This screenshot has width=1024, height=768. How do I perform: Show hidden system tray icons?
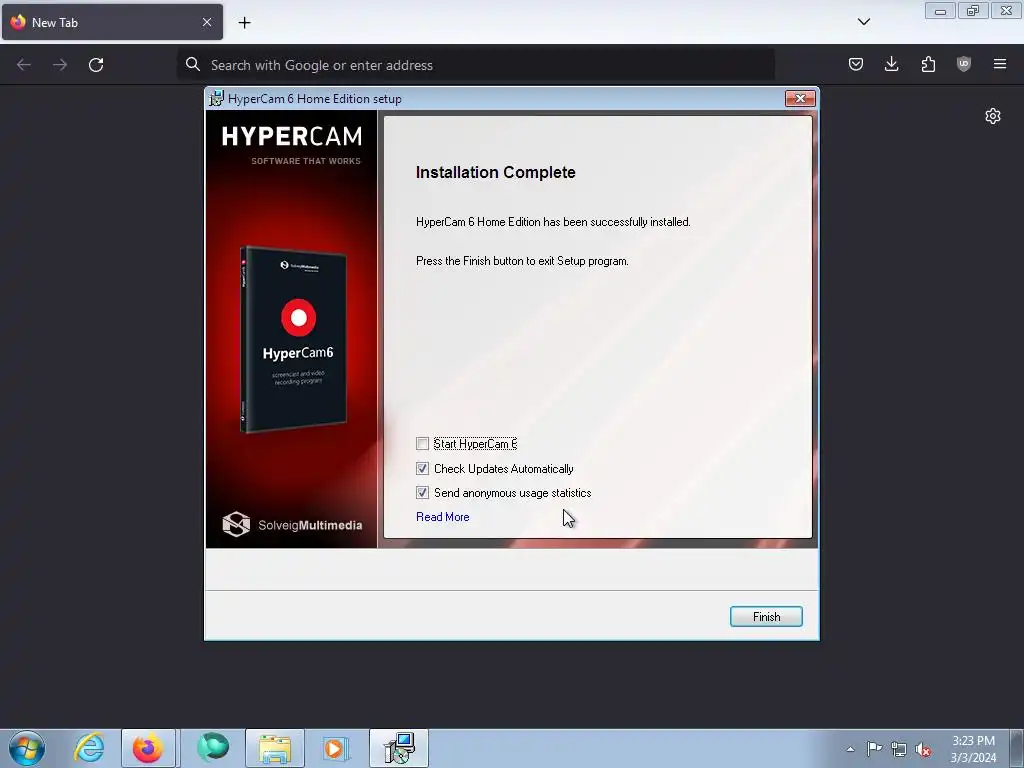point(850,749)
